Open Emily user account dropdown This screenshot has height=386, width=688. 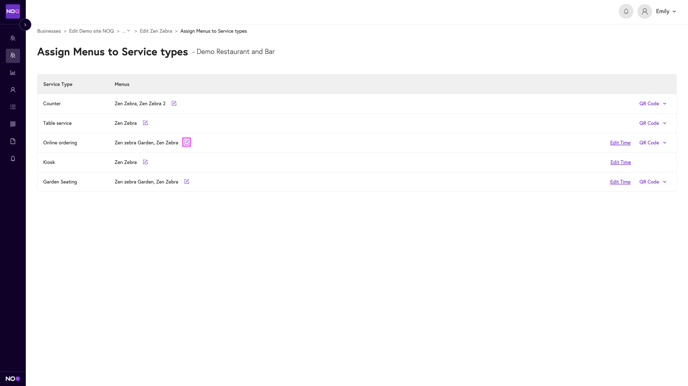pyautogui.click(x=666, y=11)
